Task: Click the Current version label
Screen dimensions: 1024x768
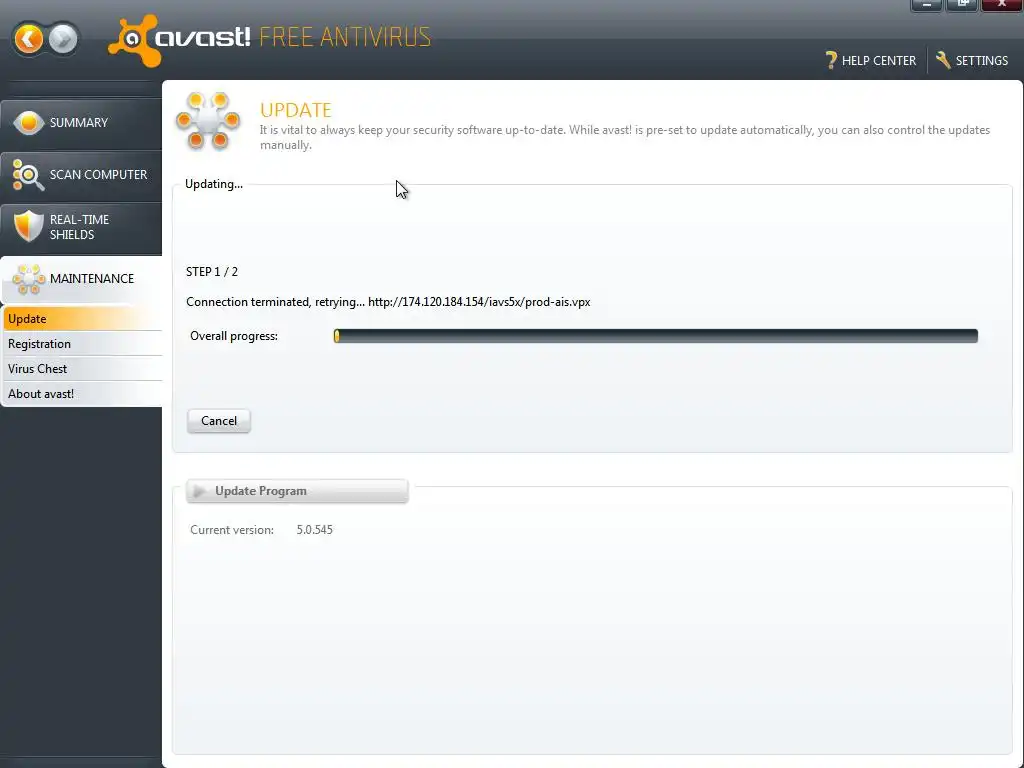Action: [232, 530]
